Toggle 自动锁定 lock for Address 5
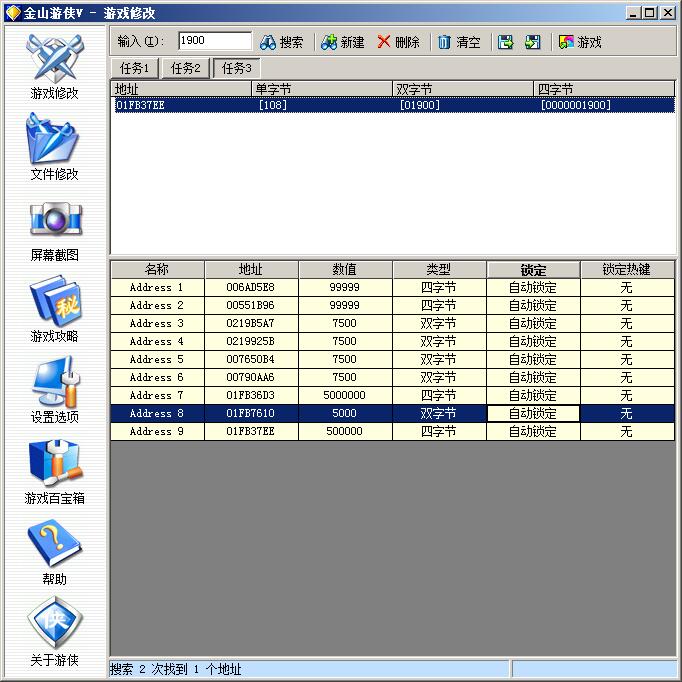The width and height of the screenshot is (682, 682). pos(533,359)
